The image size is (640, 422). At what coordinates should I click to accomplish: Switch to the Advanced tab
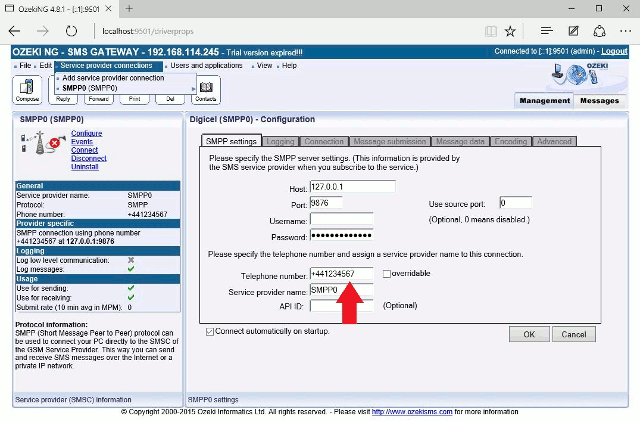(554, 142)
